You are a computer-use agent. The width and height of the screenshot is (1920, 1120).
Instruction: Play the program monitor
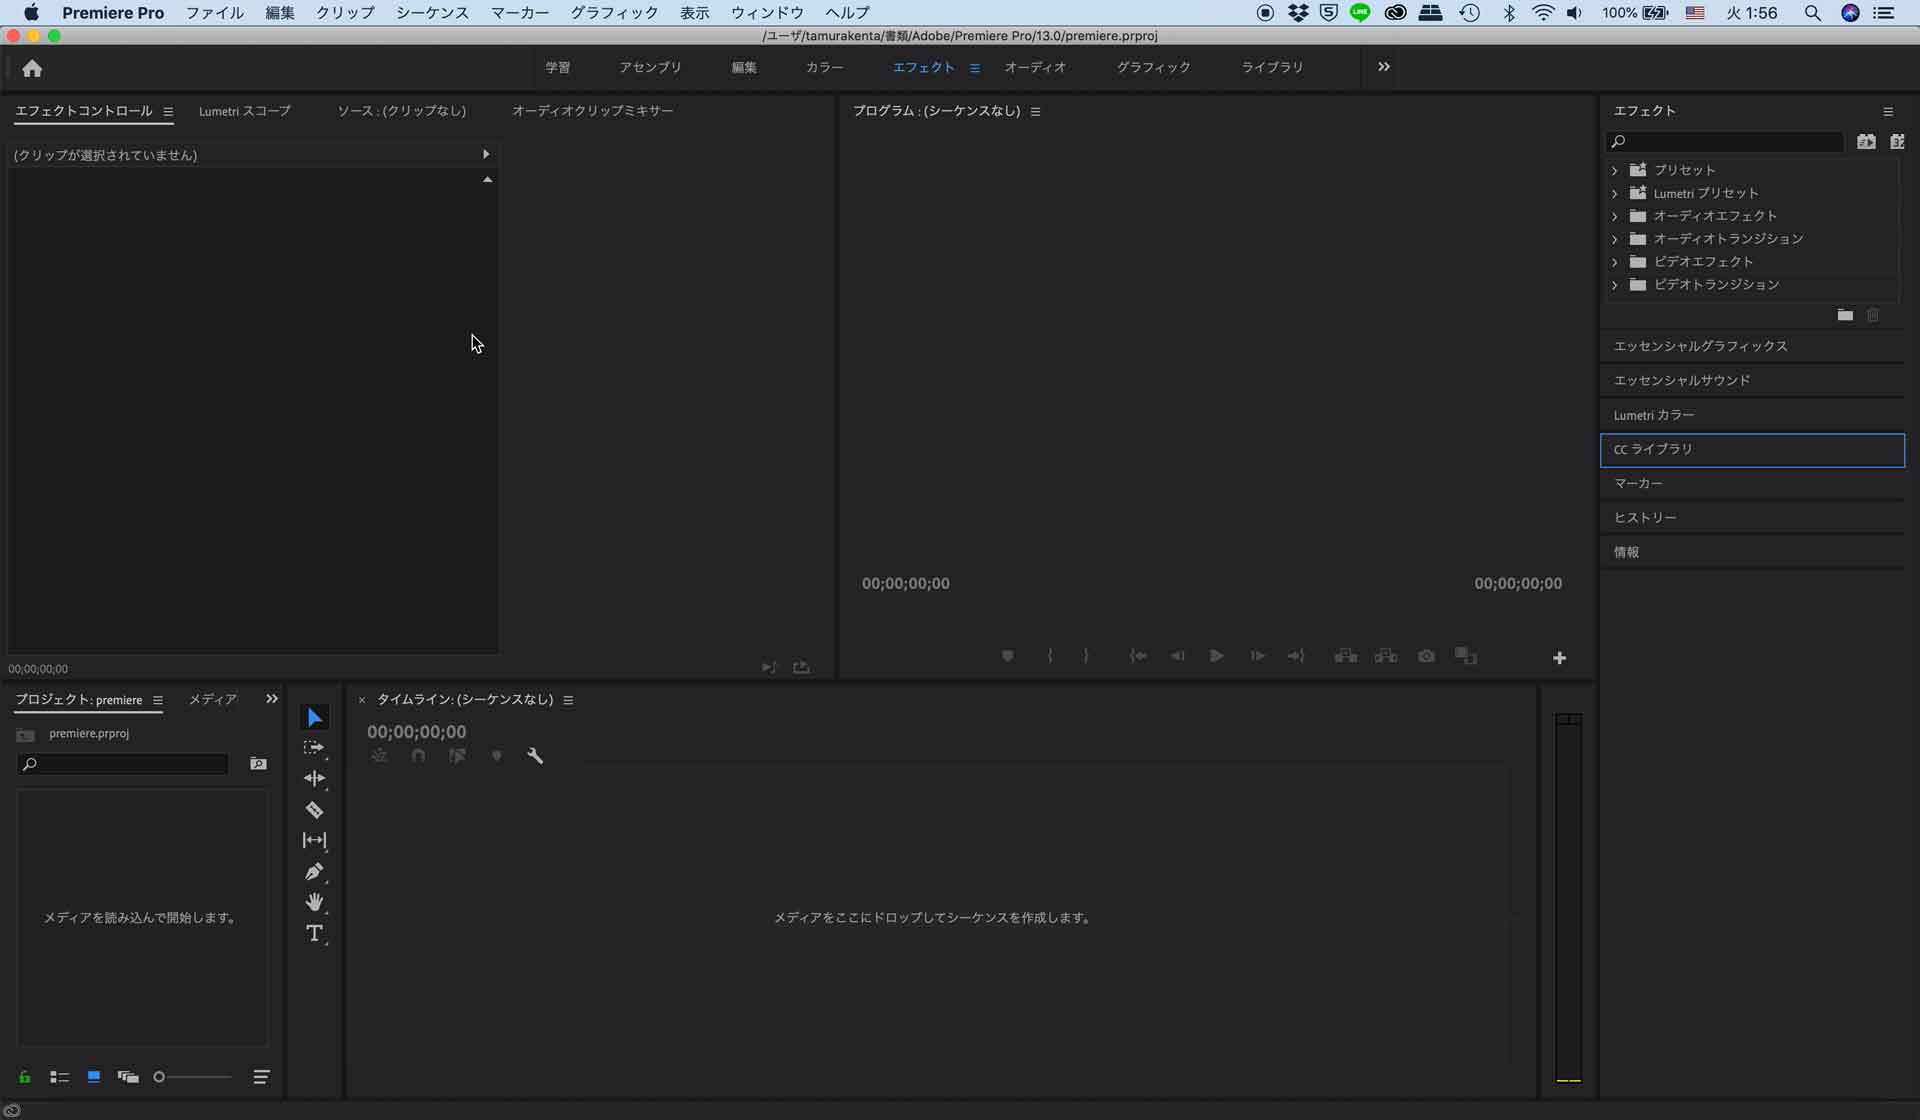1216,656
